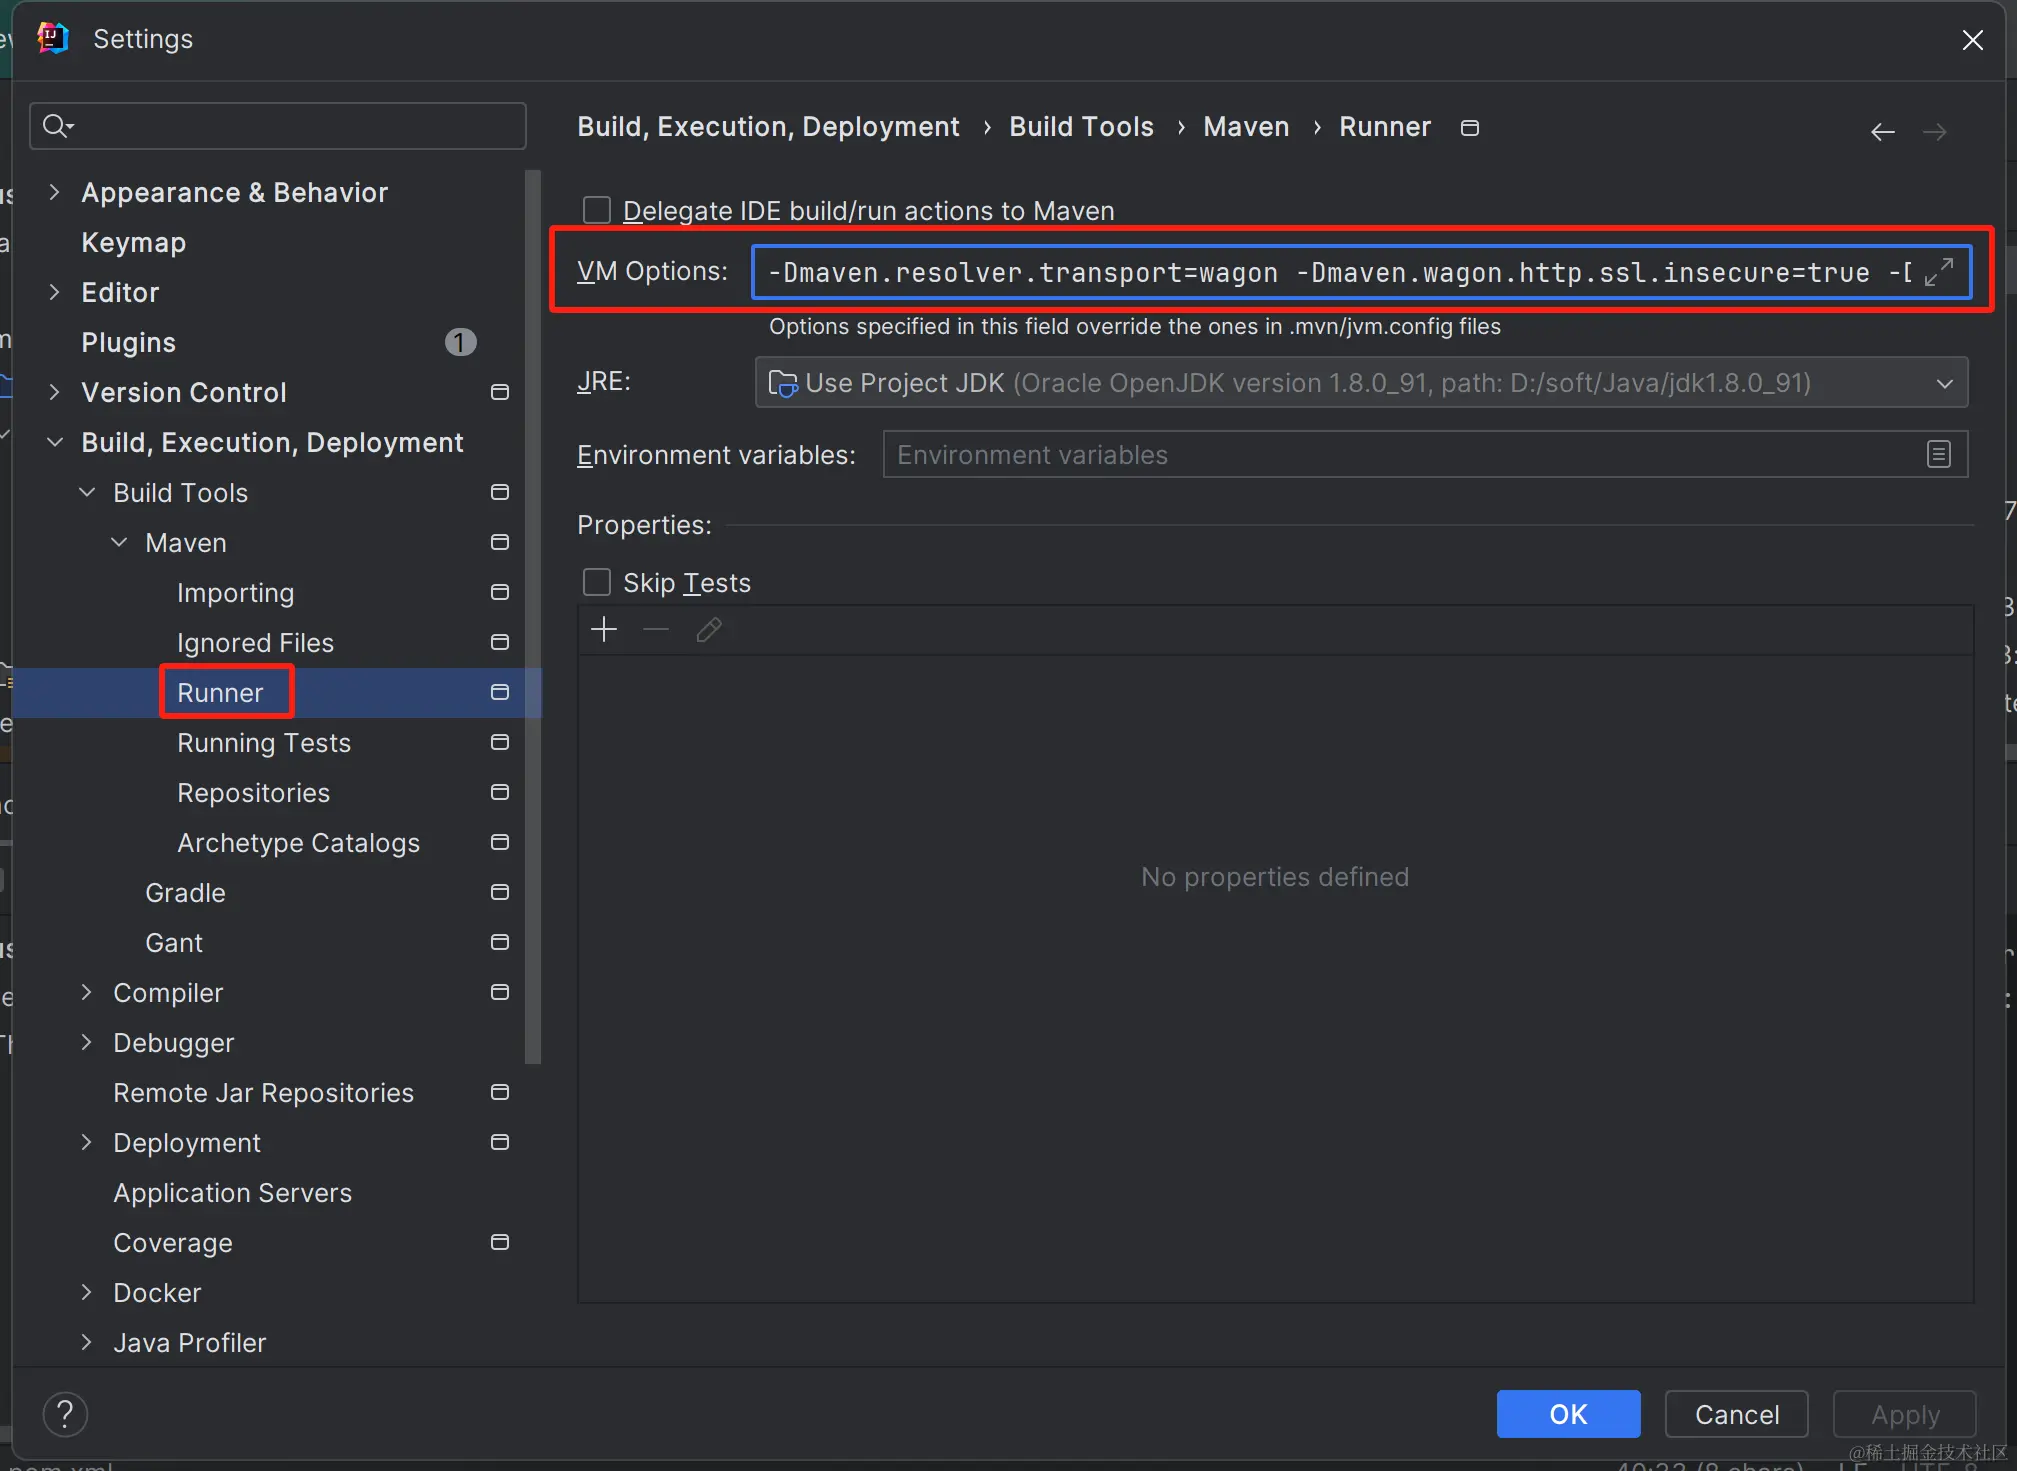This screenshot has height=1471, width=2017.
Task: Close the Settings dialog
Action: pos(1972,40)
